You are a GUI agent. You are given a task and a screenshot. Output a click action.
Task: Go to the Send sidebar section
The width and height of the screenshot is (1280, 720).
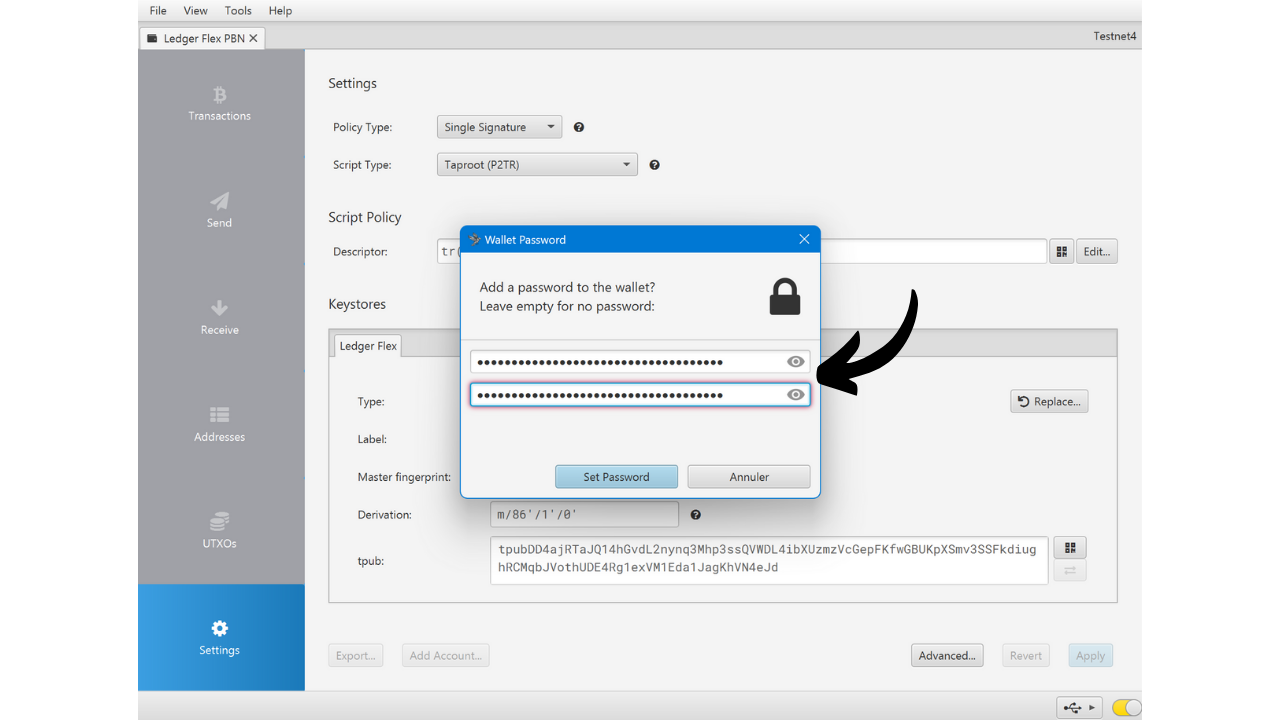(x=220, y=210)
